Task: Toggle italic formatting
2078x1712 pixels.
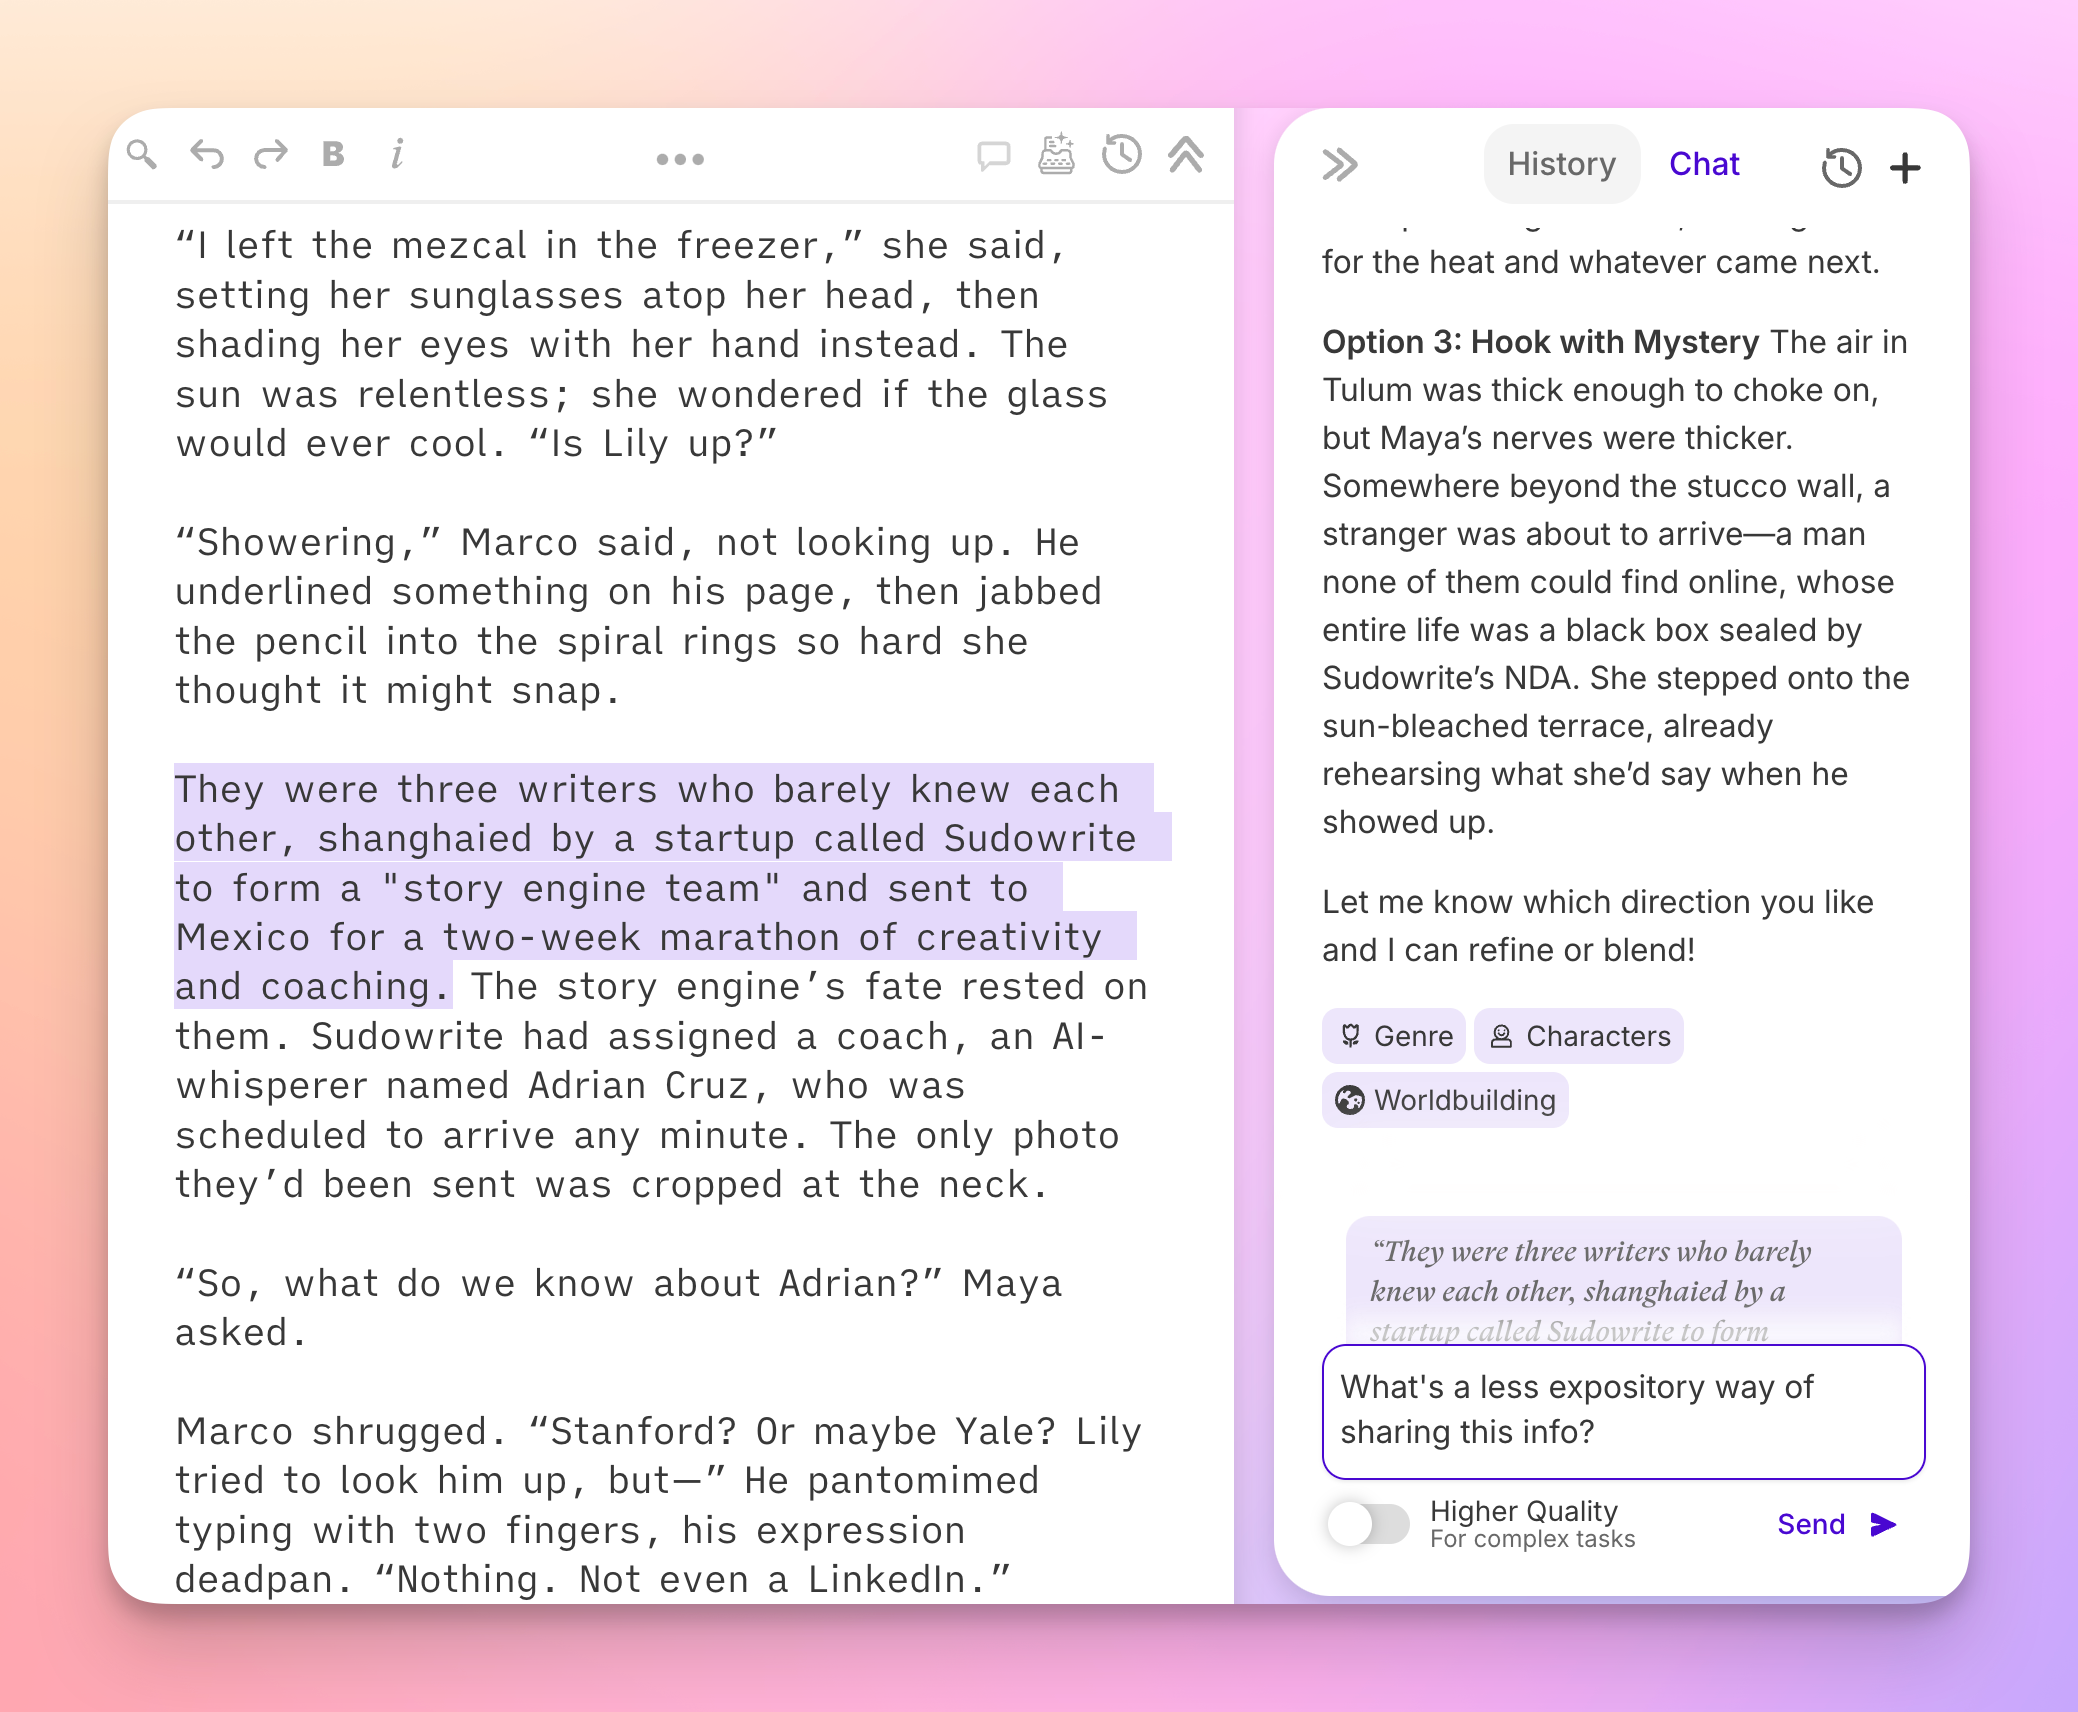Action: (x=397, y=155)
